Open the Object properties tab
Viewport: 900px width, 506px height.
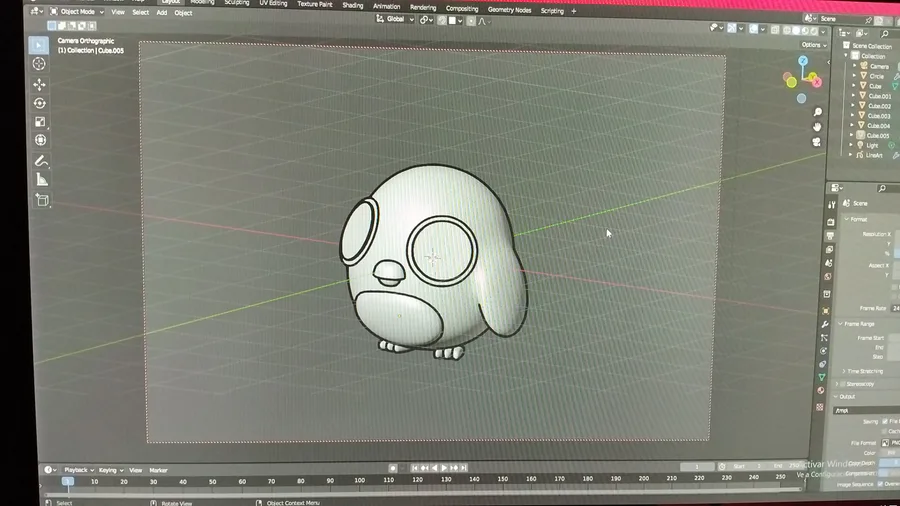tap(826, 310)
